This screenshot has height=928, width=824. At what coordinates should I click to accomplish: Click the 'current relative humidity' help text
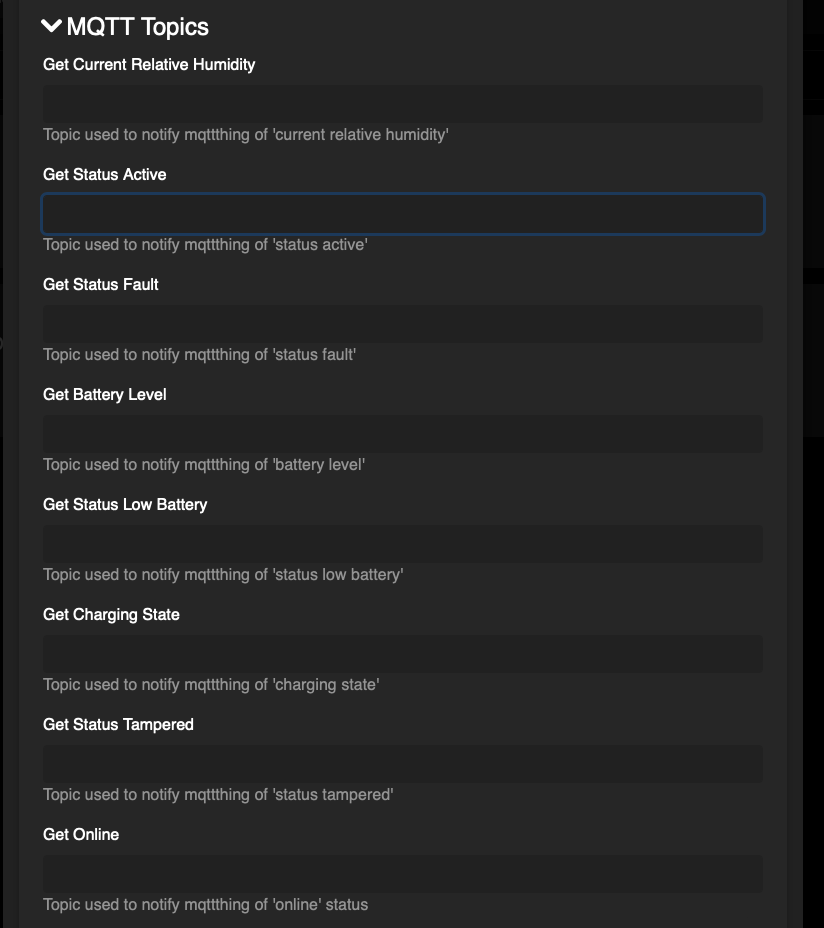[x=245, y=135]
